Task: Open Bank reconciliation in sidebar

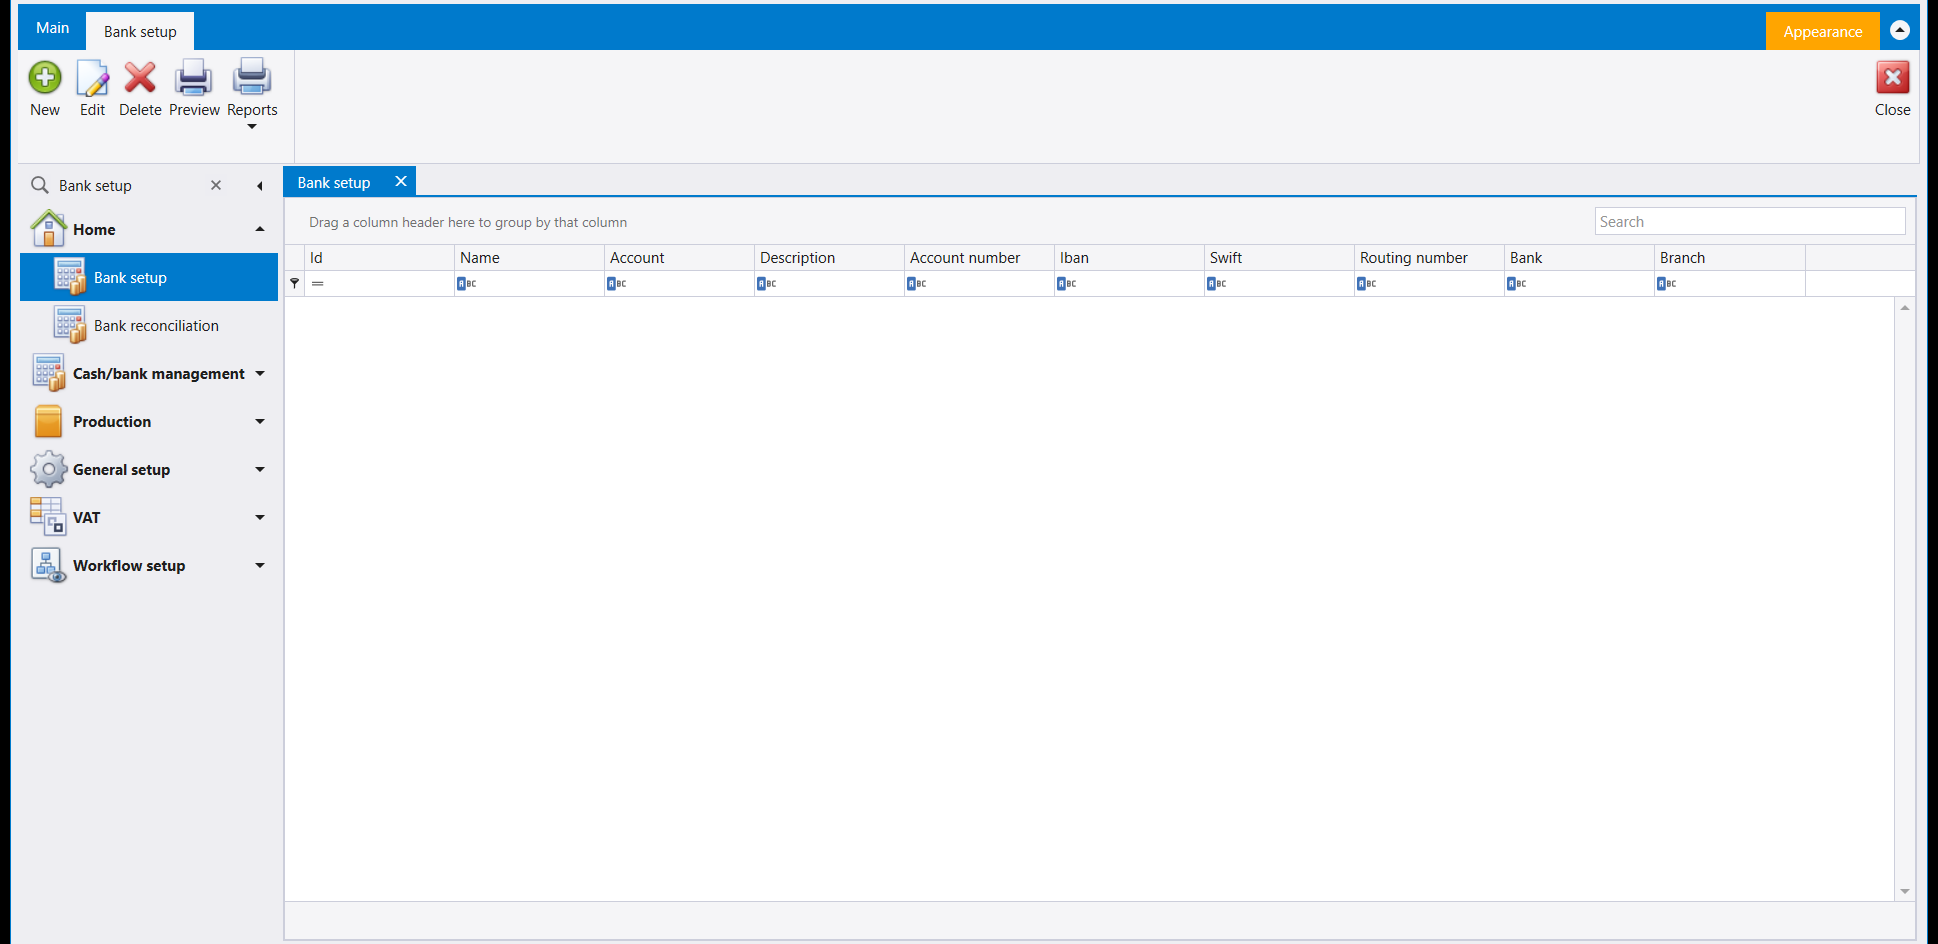Action: [x=149, y=325]
